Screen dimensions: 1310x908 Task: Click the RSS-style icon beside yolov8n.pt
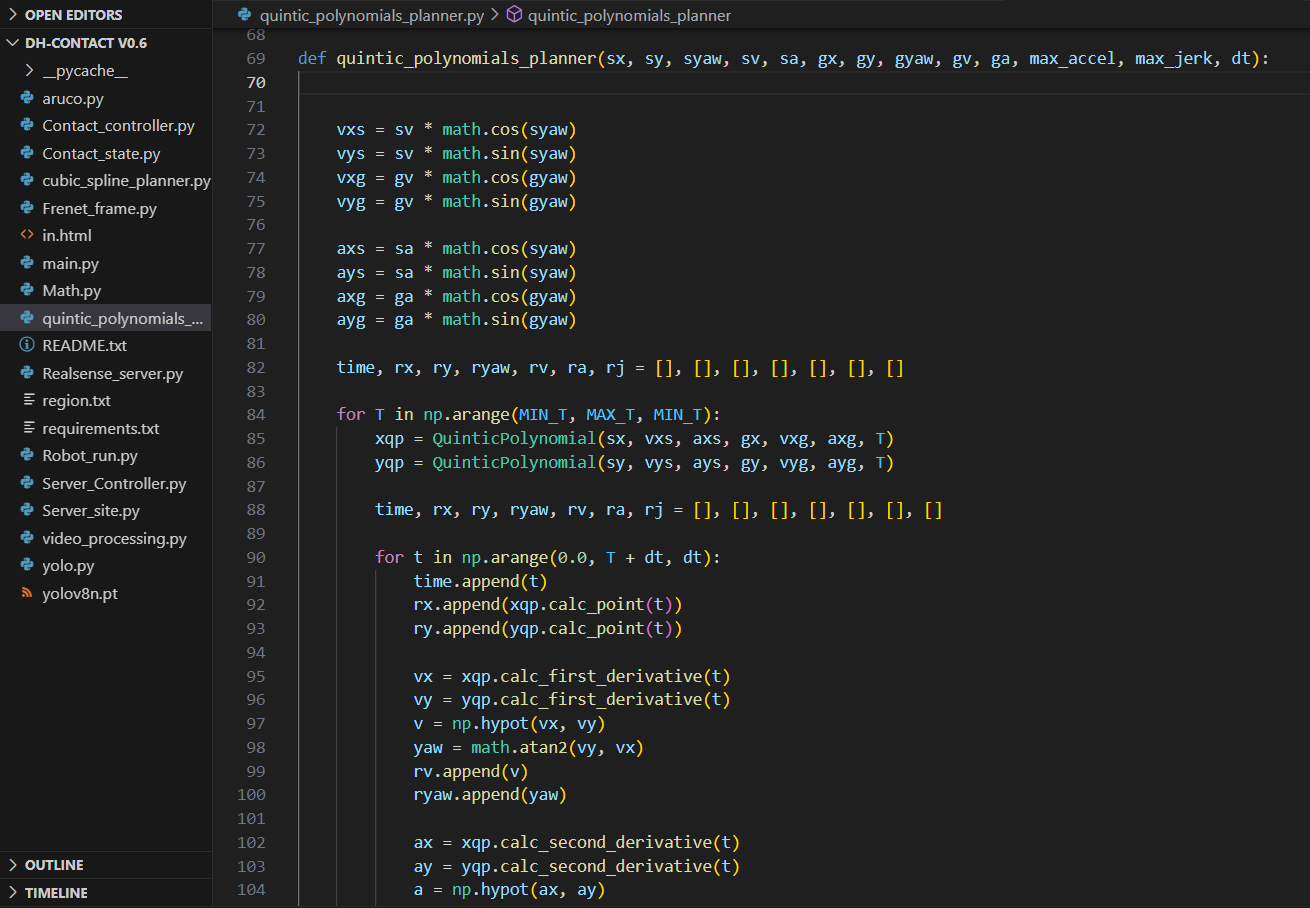(27, 594)
